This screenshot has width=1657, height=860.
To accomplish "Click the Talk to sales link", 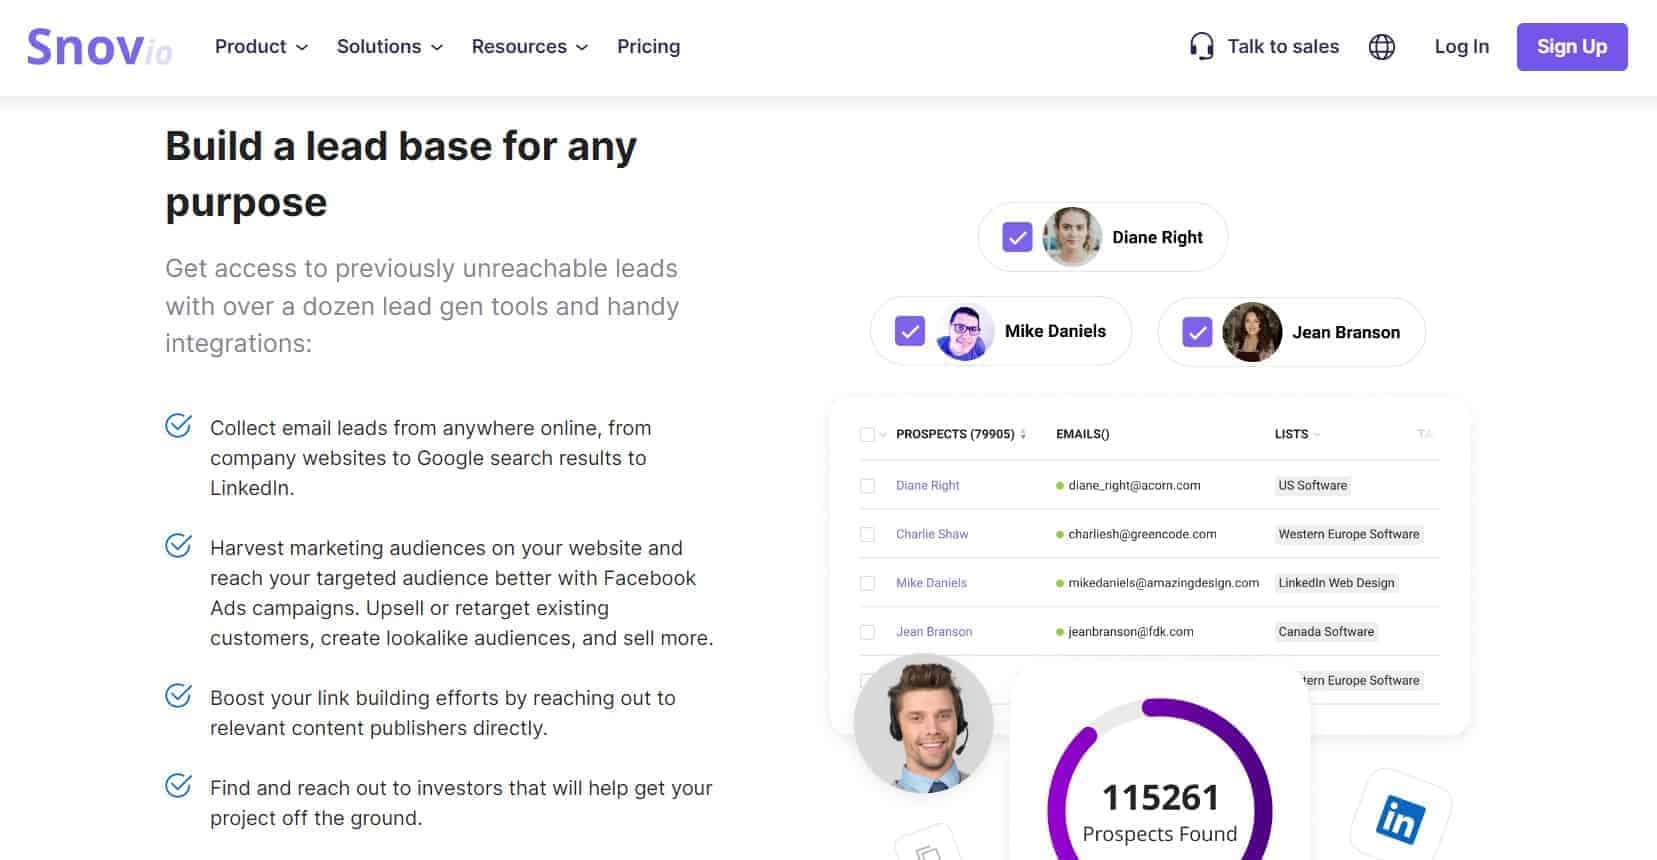I will pyautogui.click(x=1283, y=47).
